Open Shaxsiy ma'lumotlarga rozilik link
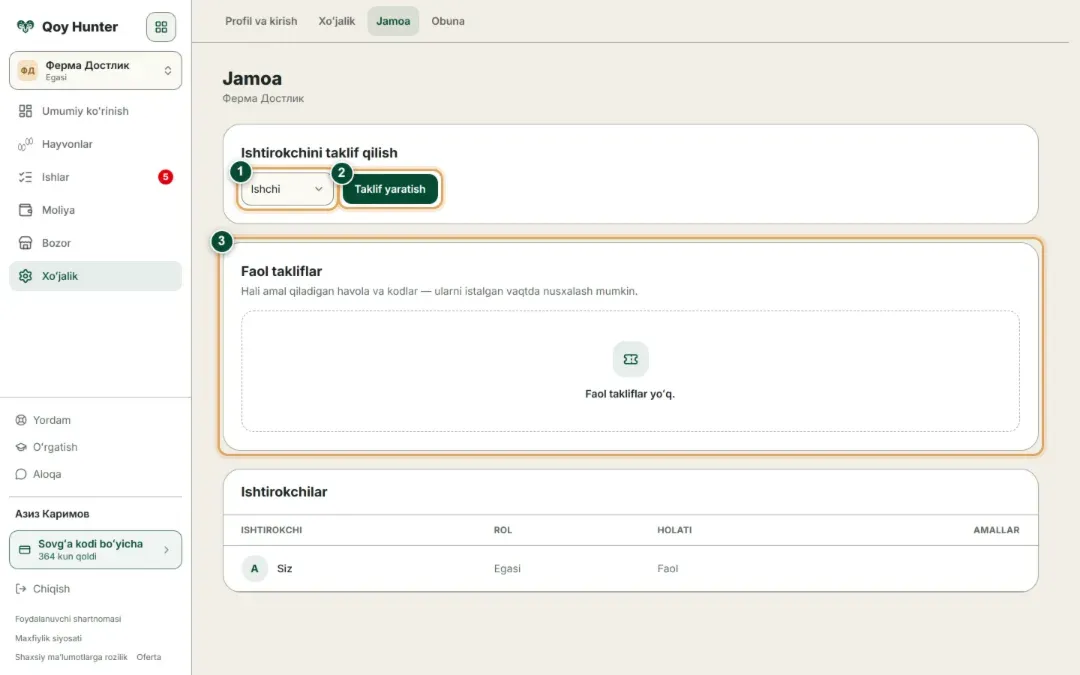The image size is (1080, 675). tap(72, 657)
